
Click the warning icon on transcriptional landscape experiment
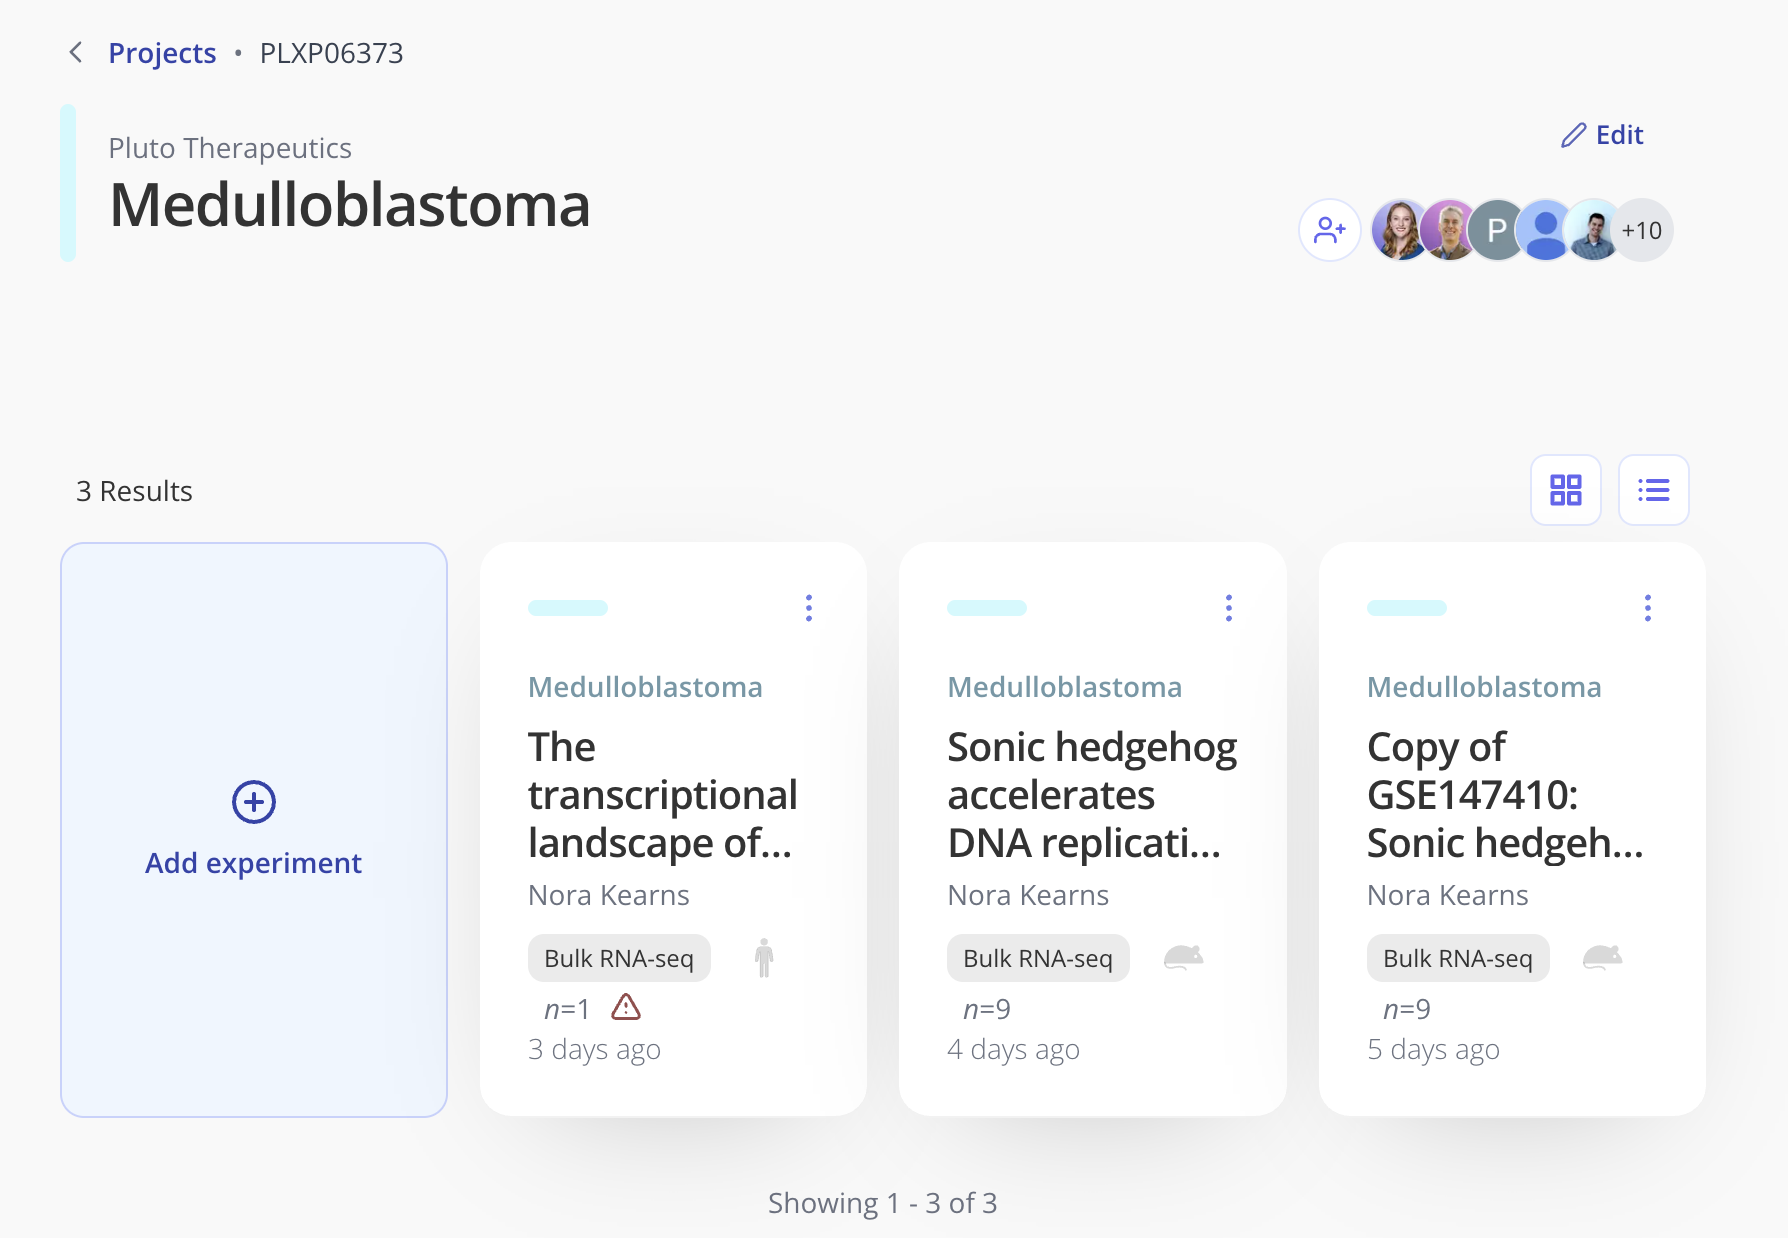(626, 1009)
